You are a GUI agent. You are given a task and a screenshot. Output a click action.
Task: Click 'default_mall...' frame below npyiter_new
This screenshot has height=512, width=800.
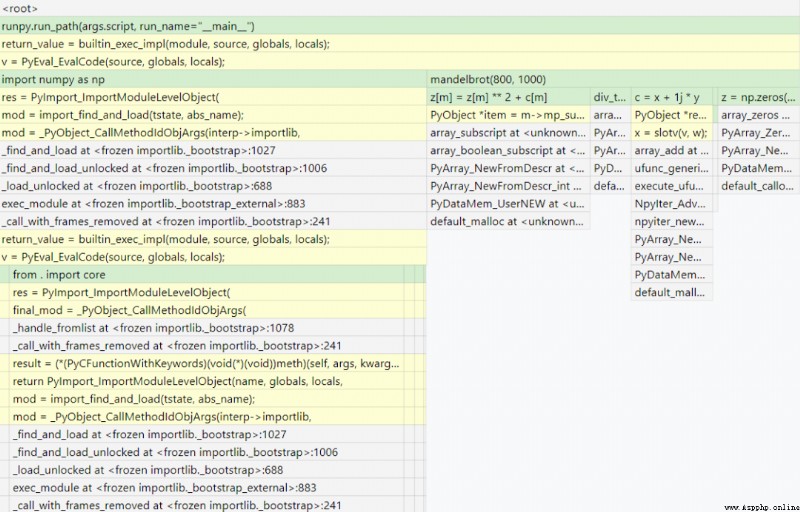[671, 292]
